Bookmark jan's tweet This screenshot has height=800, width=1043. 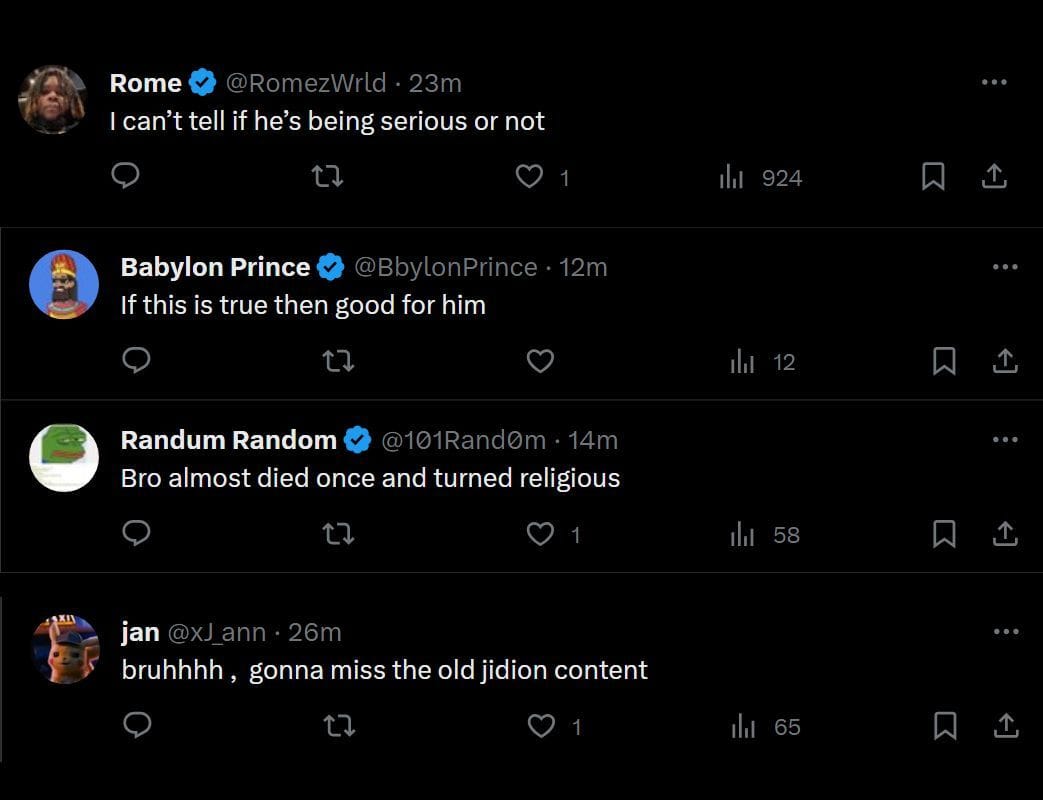tap(943, 726)
